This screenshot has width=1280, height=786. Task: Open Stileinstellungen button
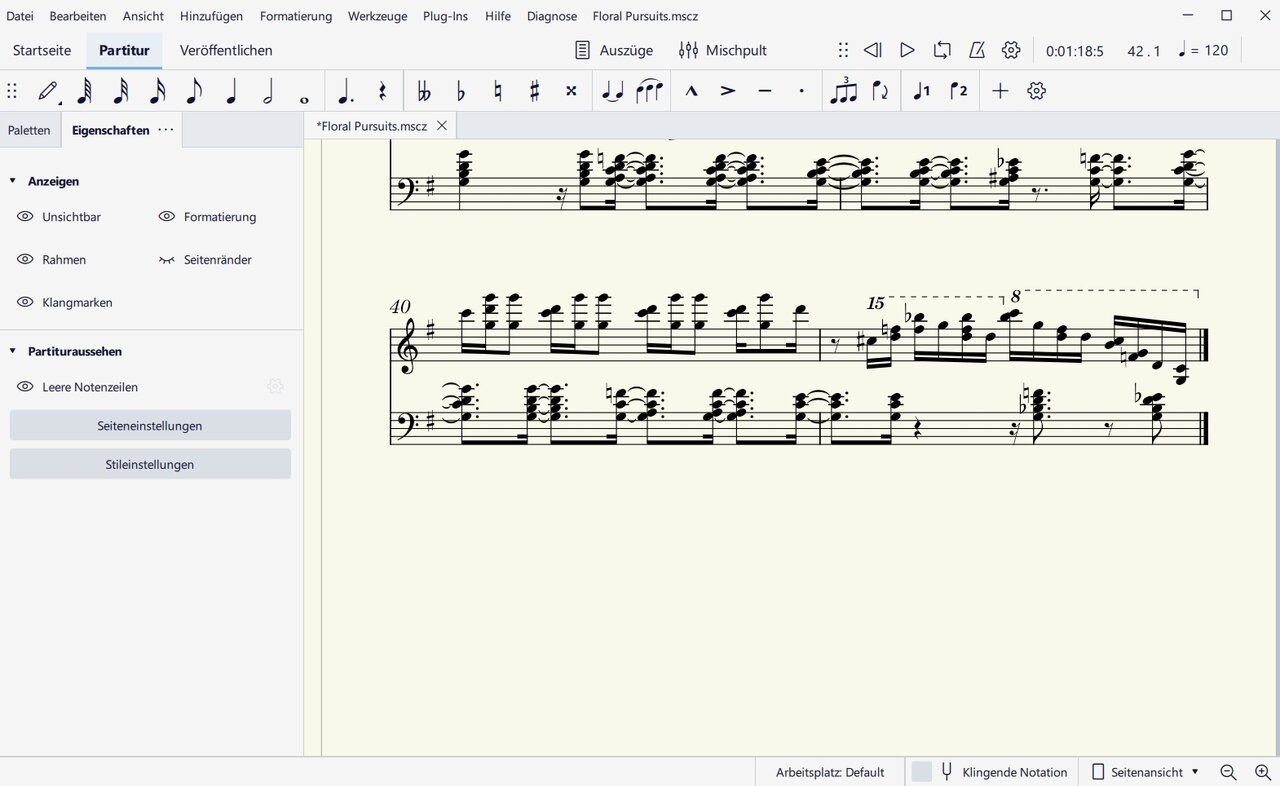pos(150,464)
